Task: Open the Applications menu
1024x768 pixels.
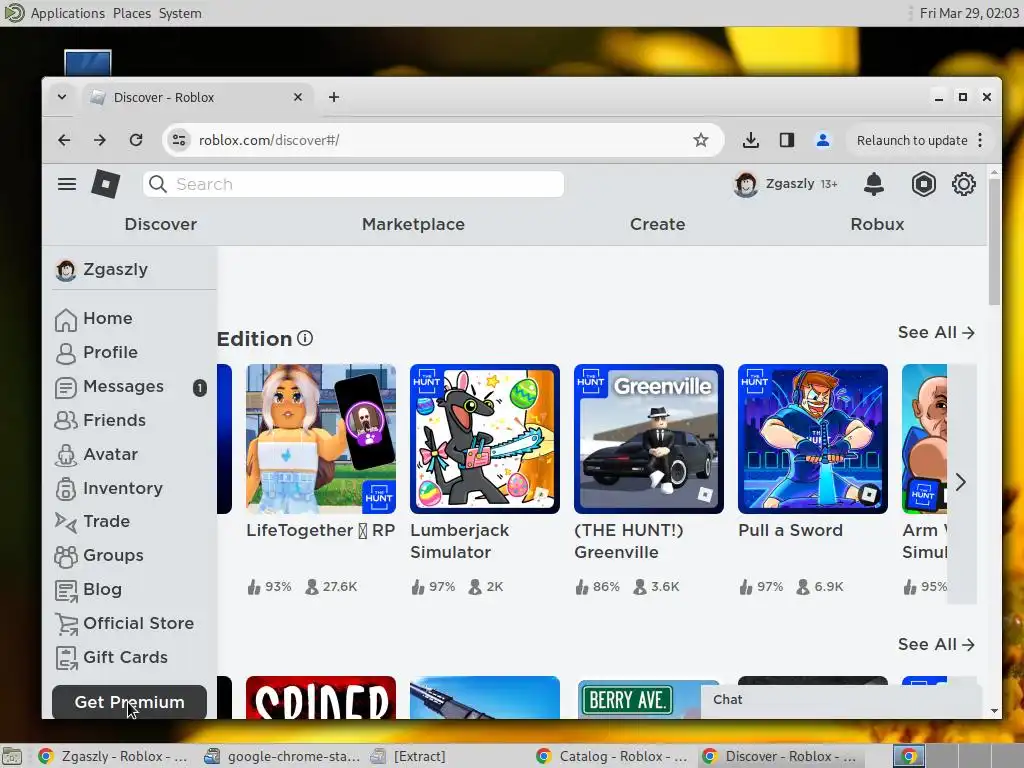Action: [x=67, y=13]
